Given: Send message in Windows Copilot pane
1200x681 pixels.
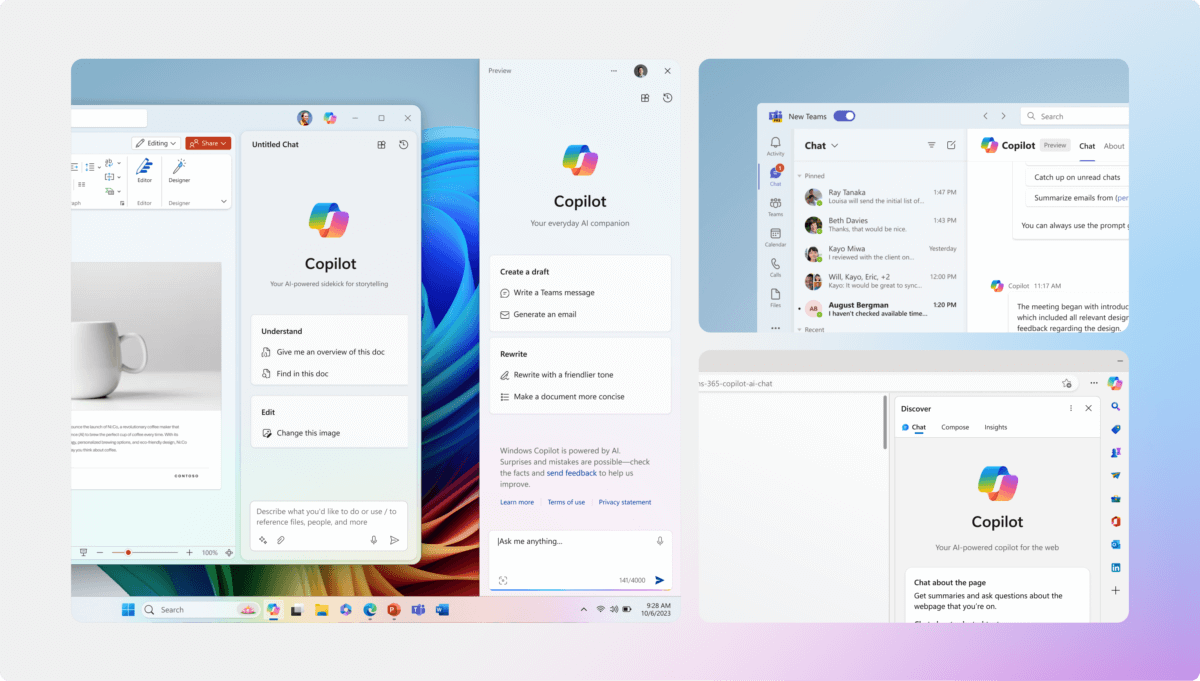Looking at the screenshot, I should 660,580.
